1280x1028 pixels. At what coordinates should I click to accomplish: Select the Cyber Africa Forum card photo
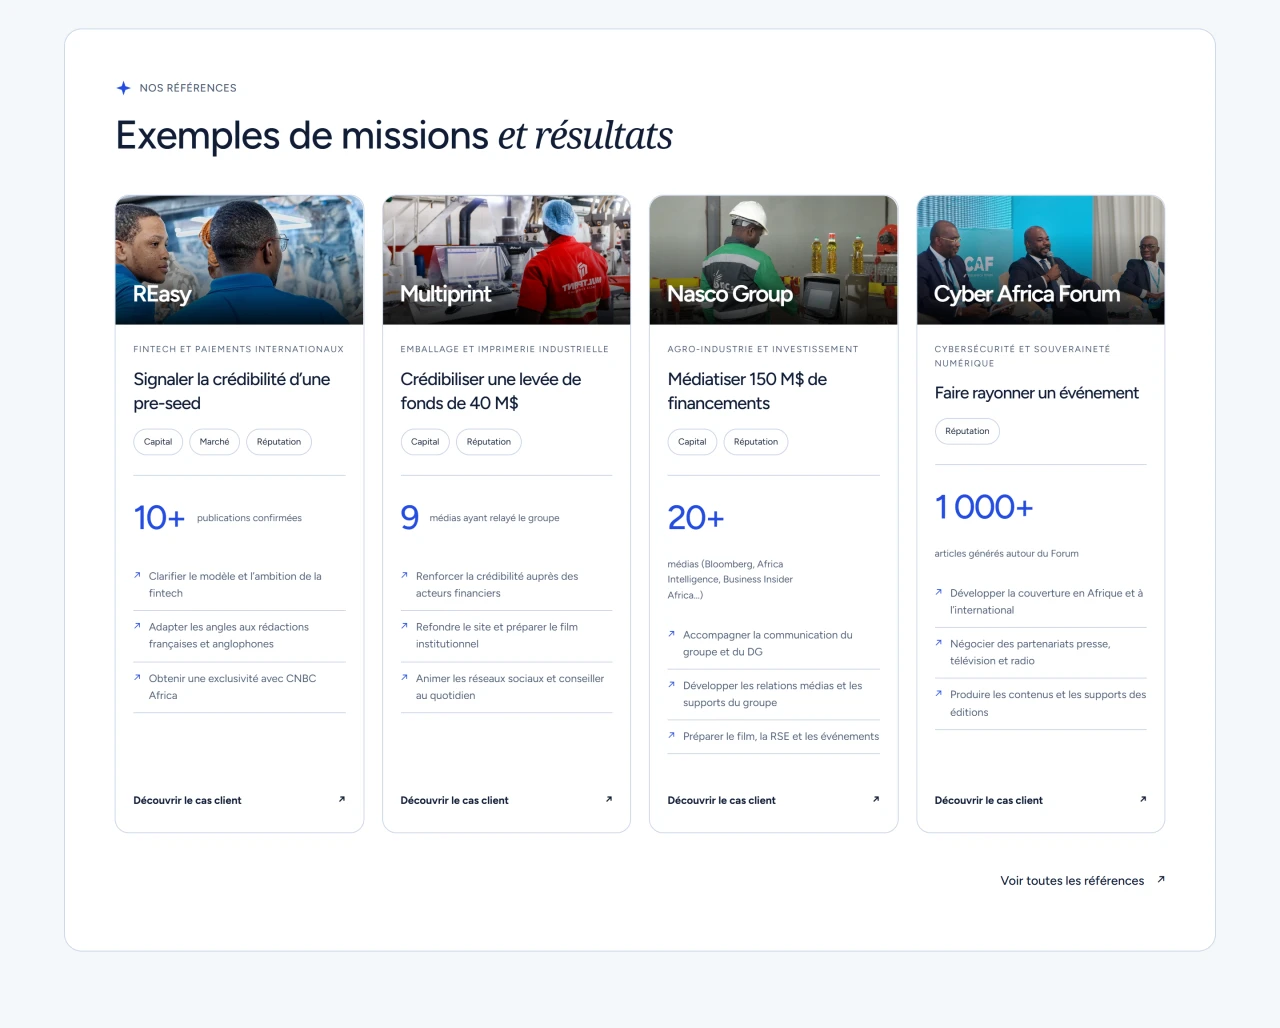(1041, 260)
